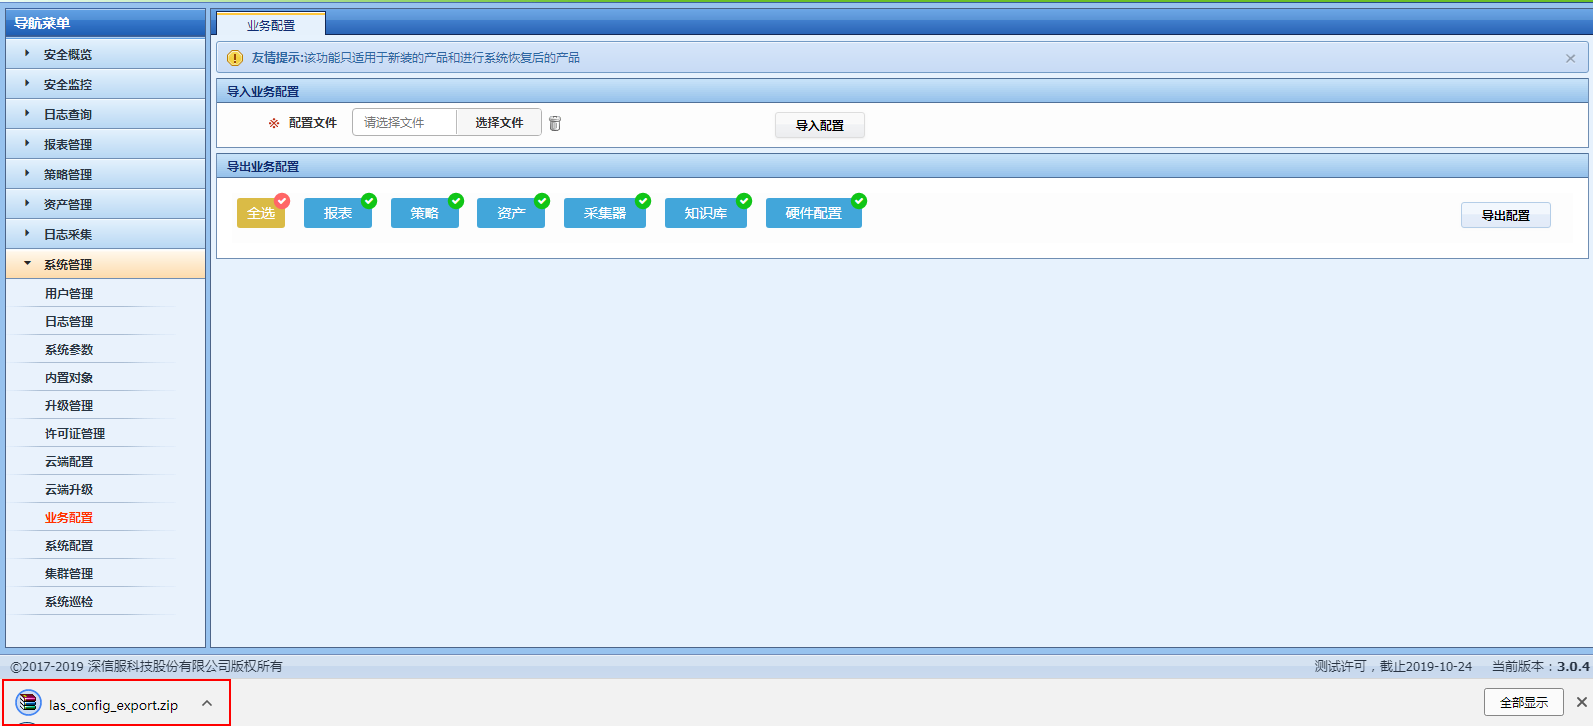Click the 深信服 copyright footer text
This screenshot has height=726, width=1593.
click(146, 666)
